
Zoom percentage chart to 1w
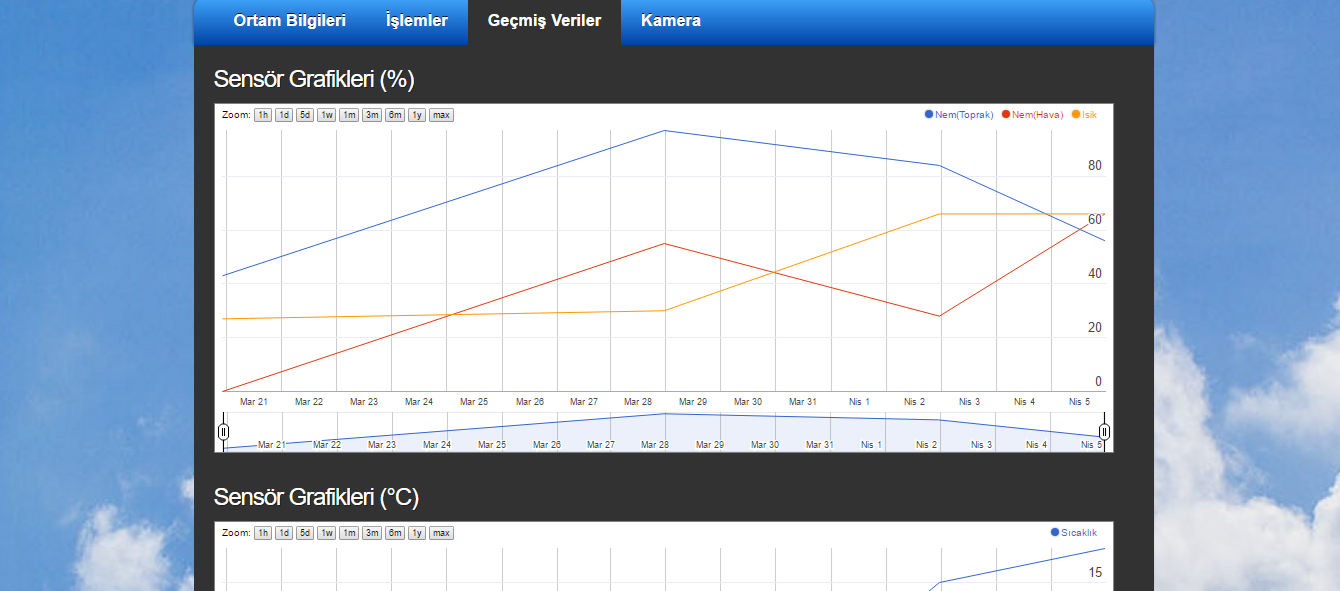(327, 115)
